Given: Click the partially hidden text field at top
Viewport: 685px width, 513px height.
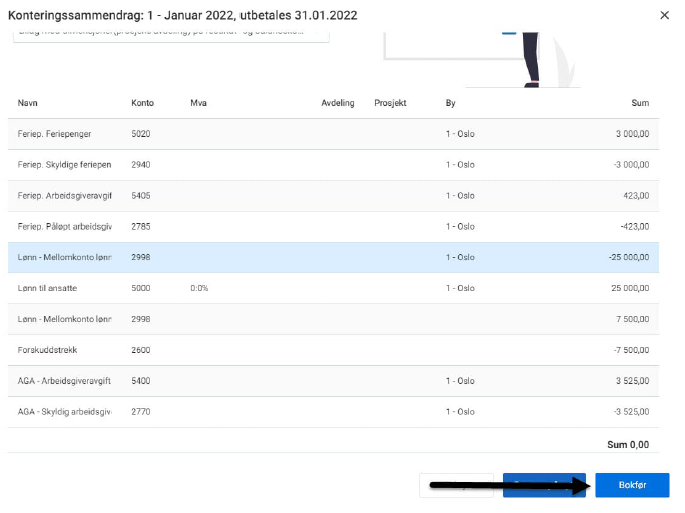Looking at the screenshot, I should (170, 32).
